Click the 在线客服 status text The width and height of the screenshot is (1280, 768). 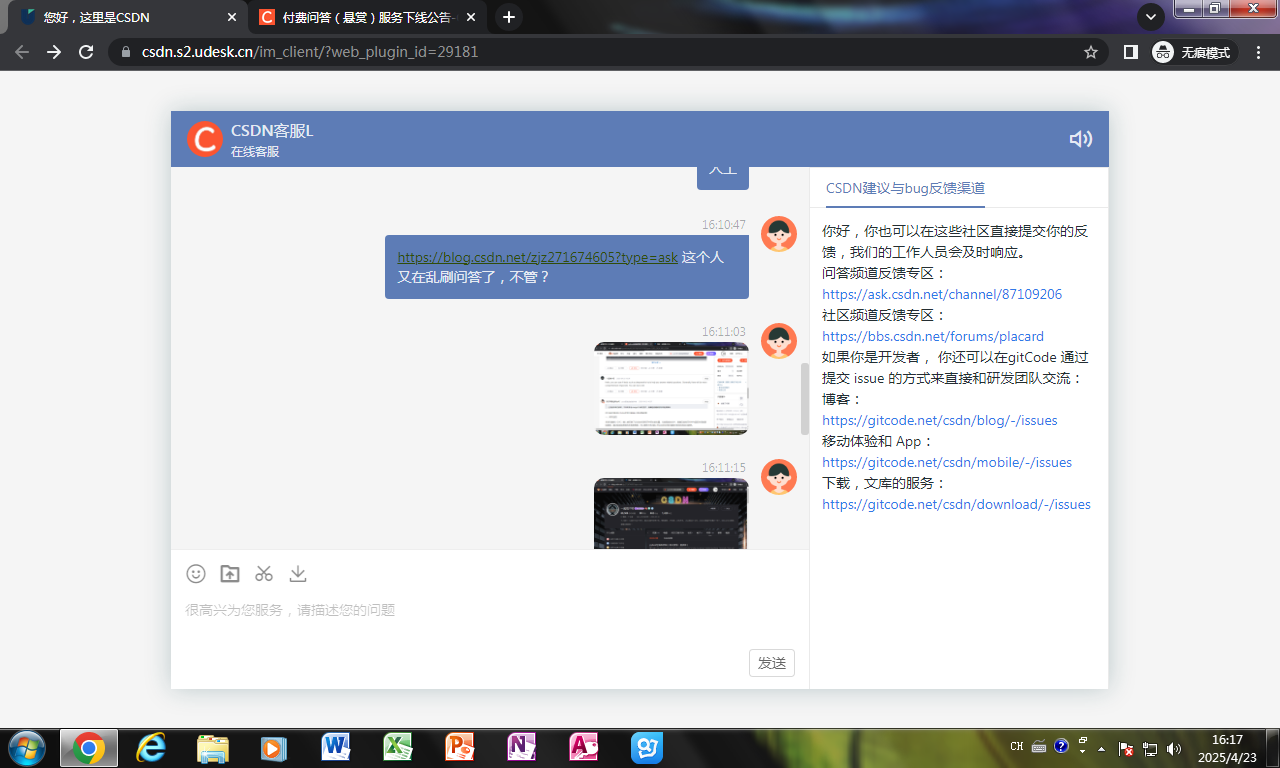[255, 152]
